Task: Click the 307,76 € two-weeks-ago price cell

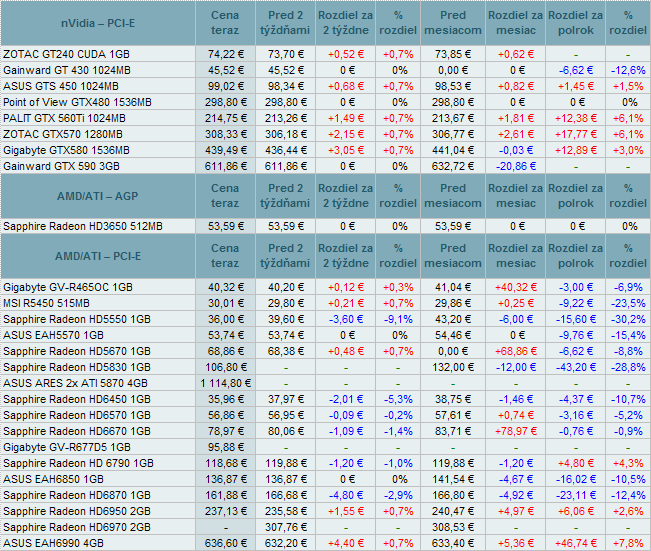Action: pos(285,527)
